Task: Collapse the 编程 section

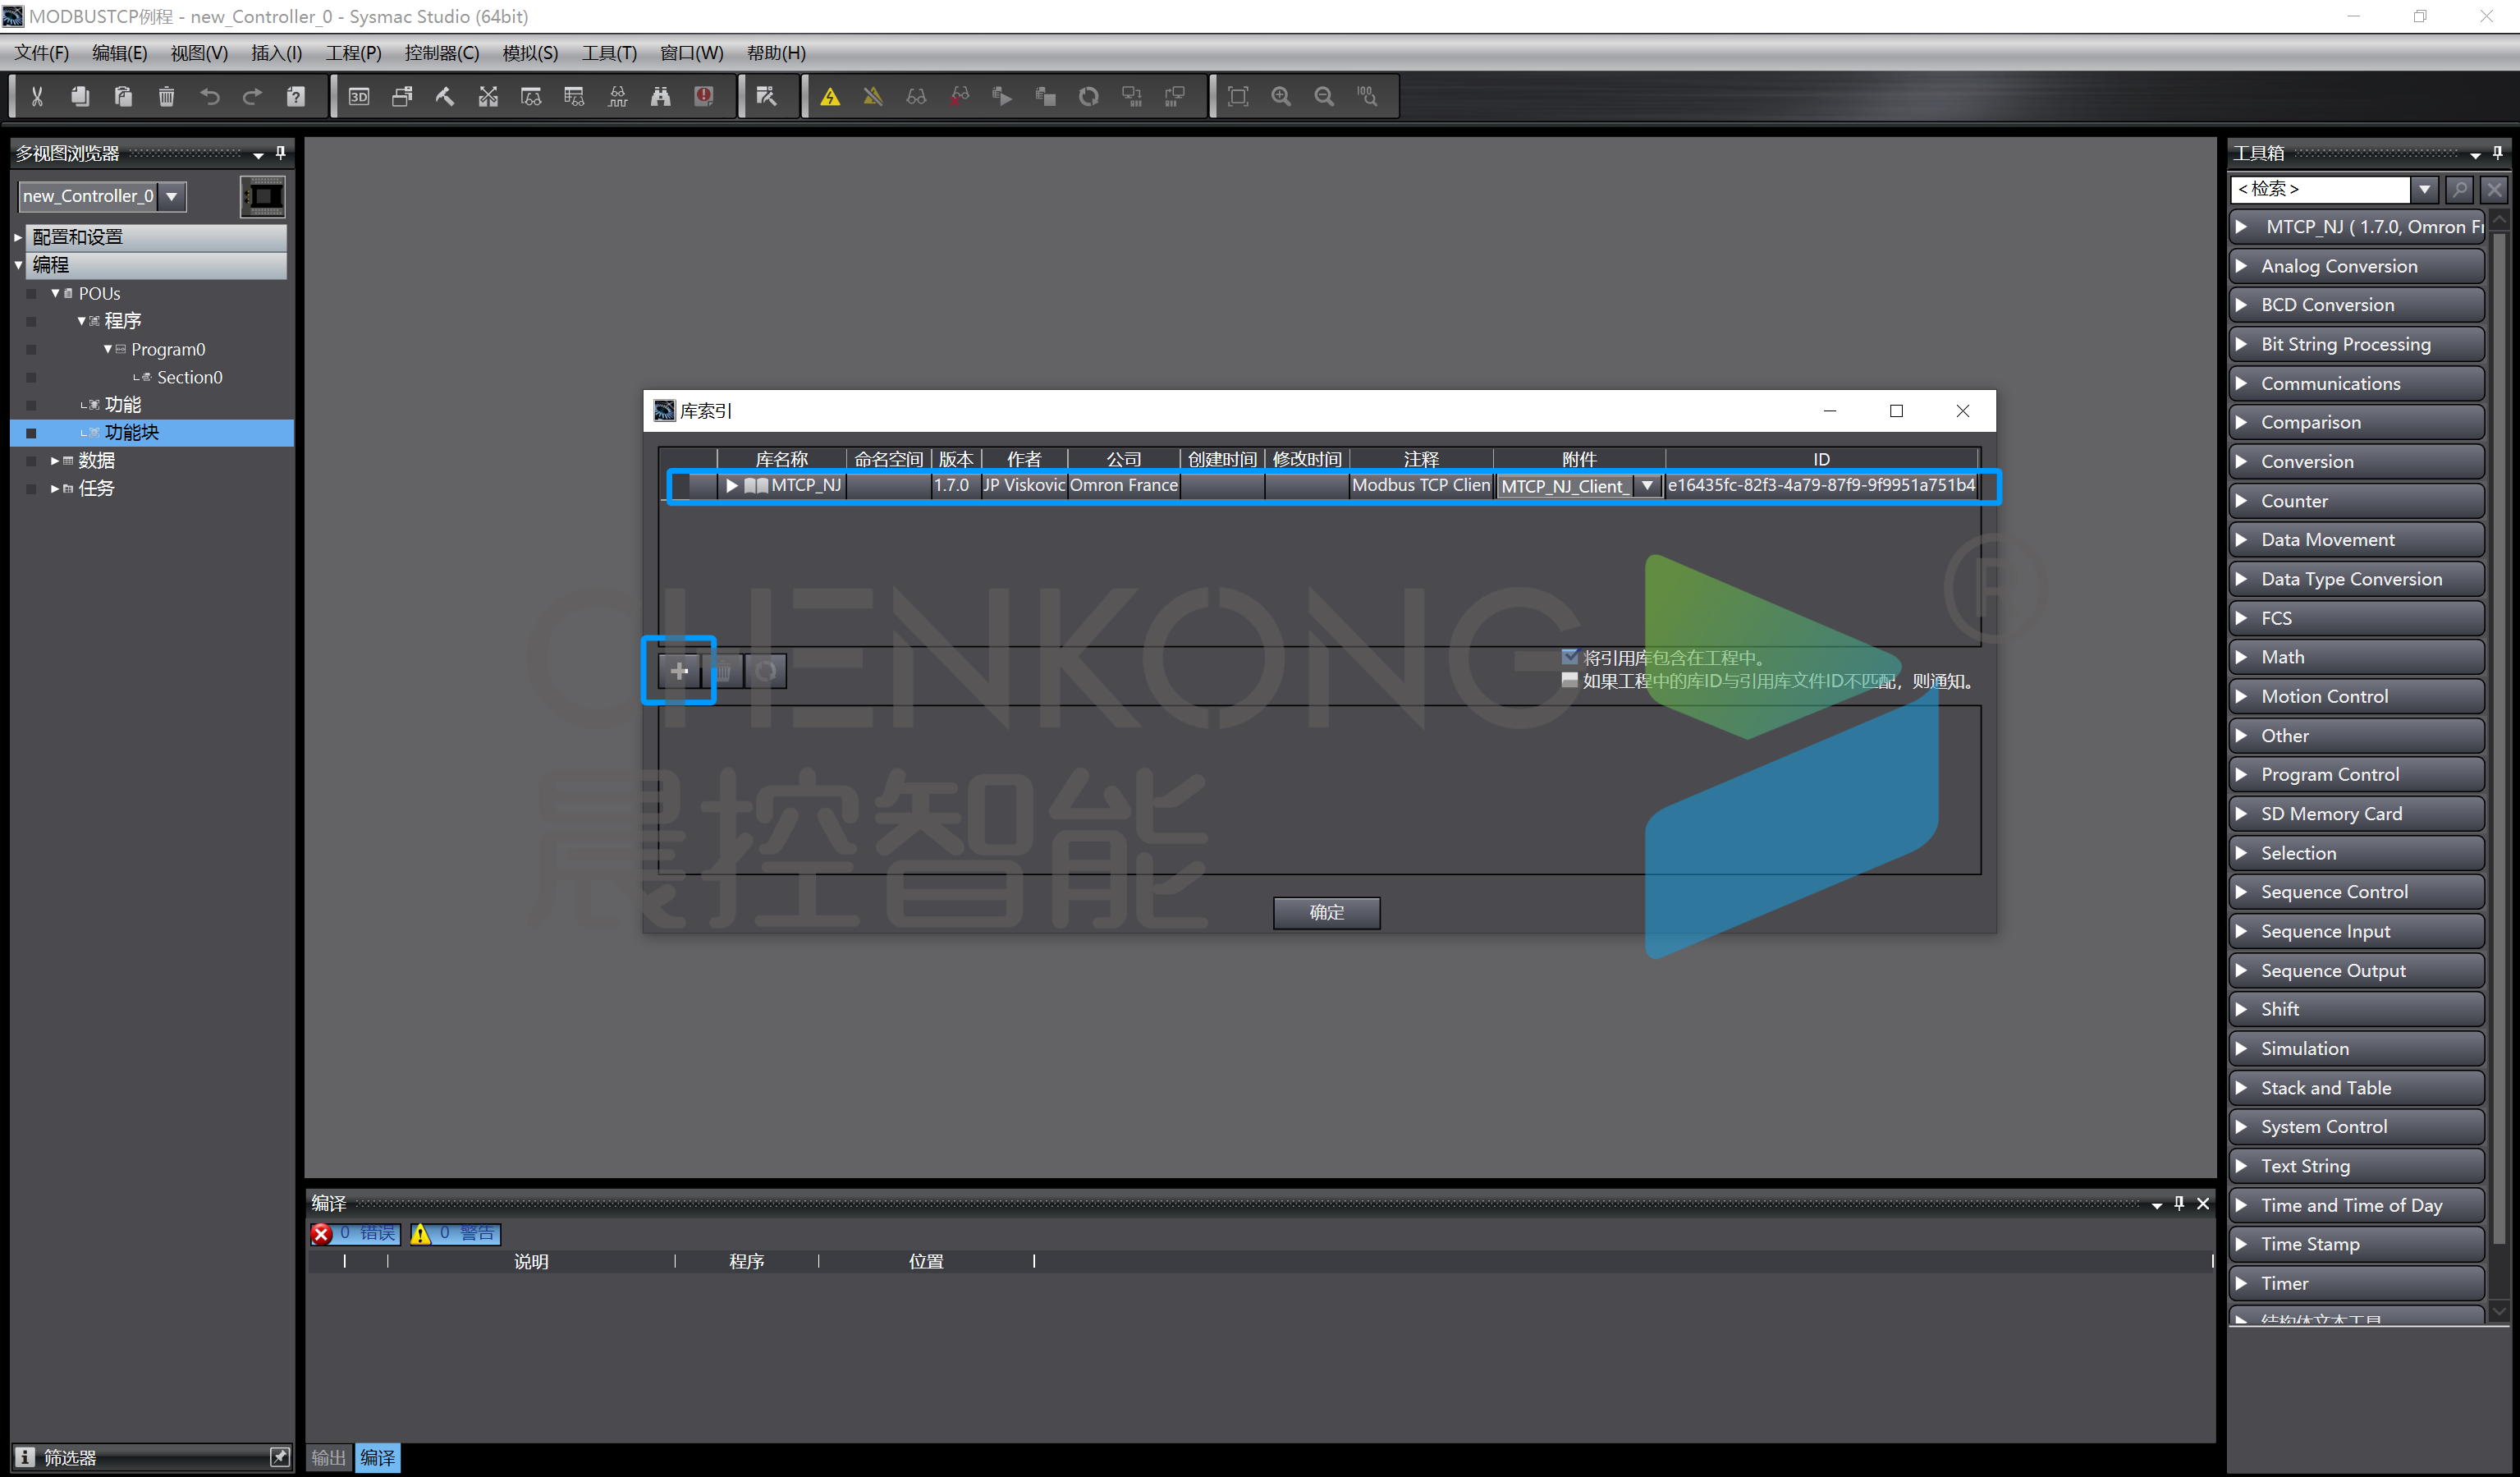Action: pyautogui.click(x=18, y=265)
